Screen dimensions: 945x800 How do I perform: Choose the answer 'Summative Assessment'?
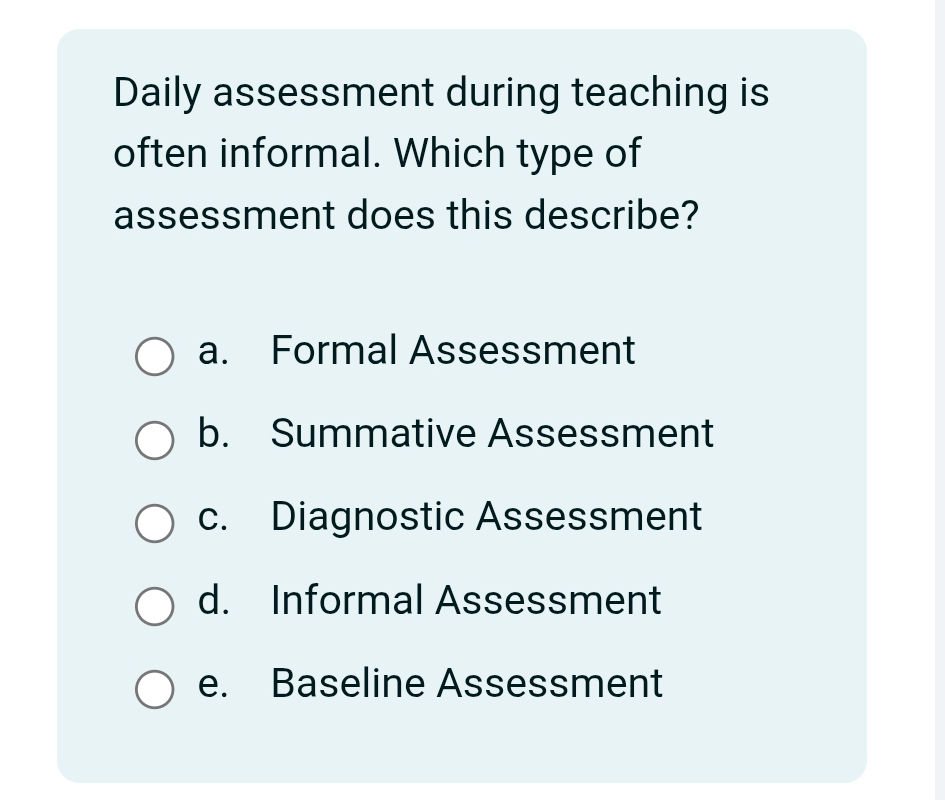click(x=492, y=434)
